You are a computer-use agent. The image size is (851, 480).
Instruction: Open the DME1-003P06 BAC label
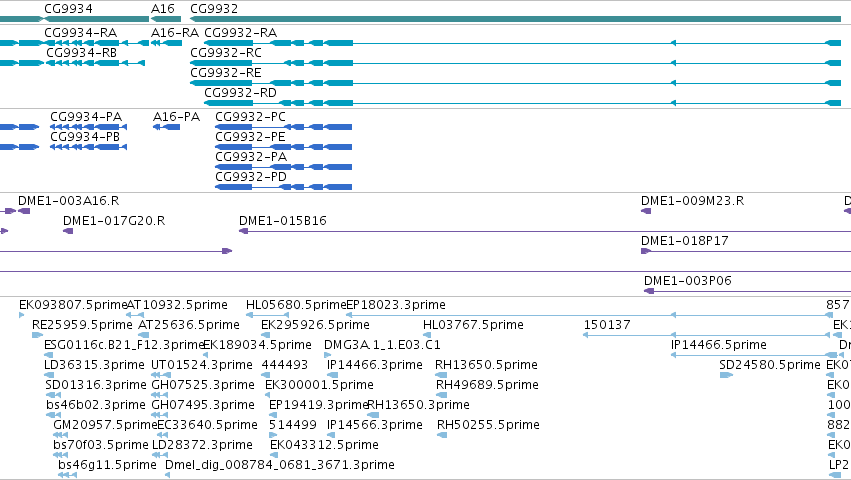(688, 281)
